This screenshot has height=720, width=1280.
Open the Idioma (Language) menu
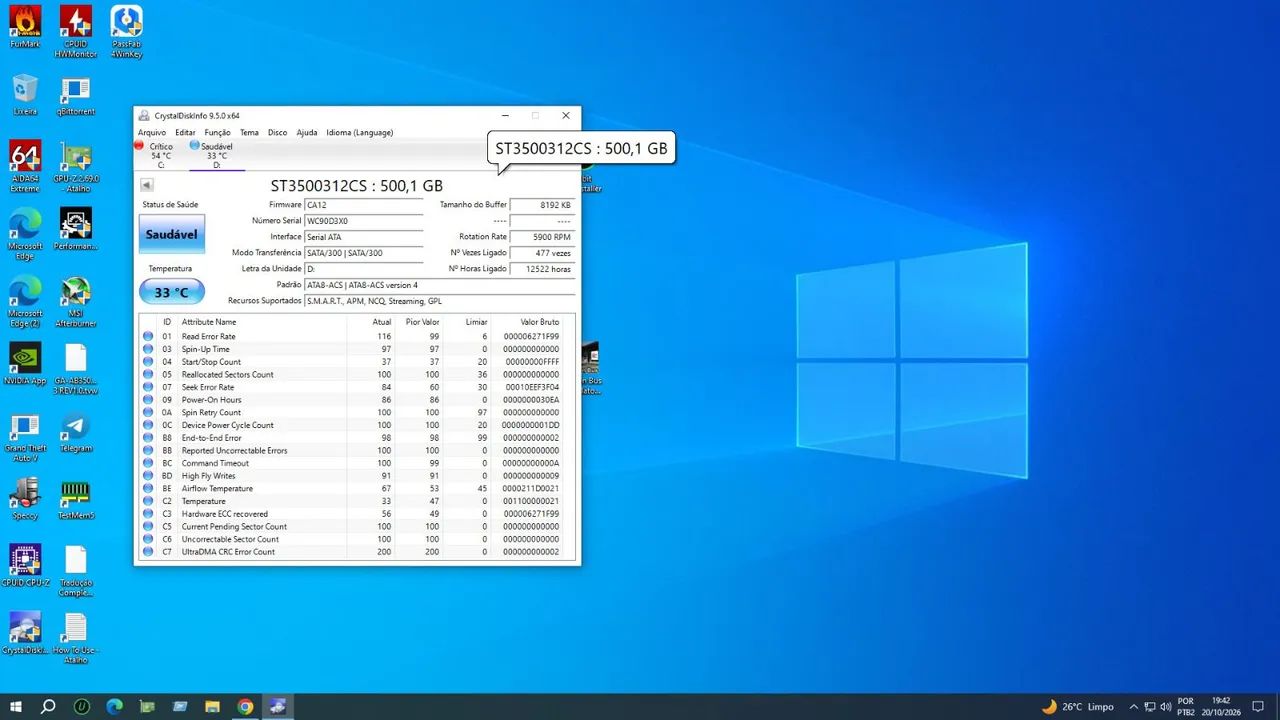point(359,132)
